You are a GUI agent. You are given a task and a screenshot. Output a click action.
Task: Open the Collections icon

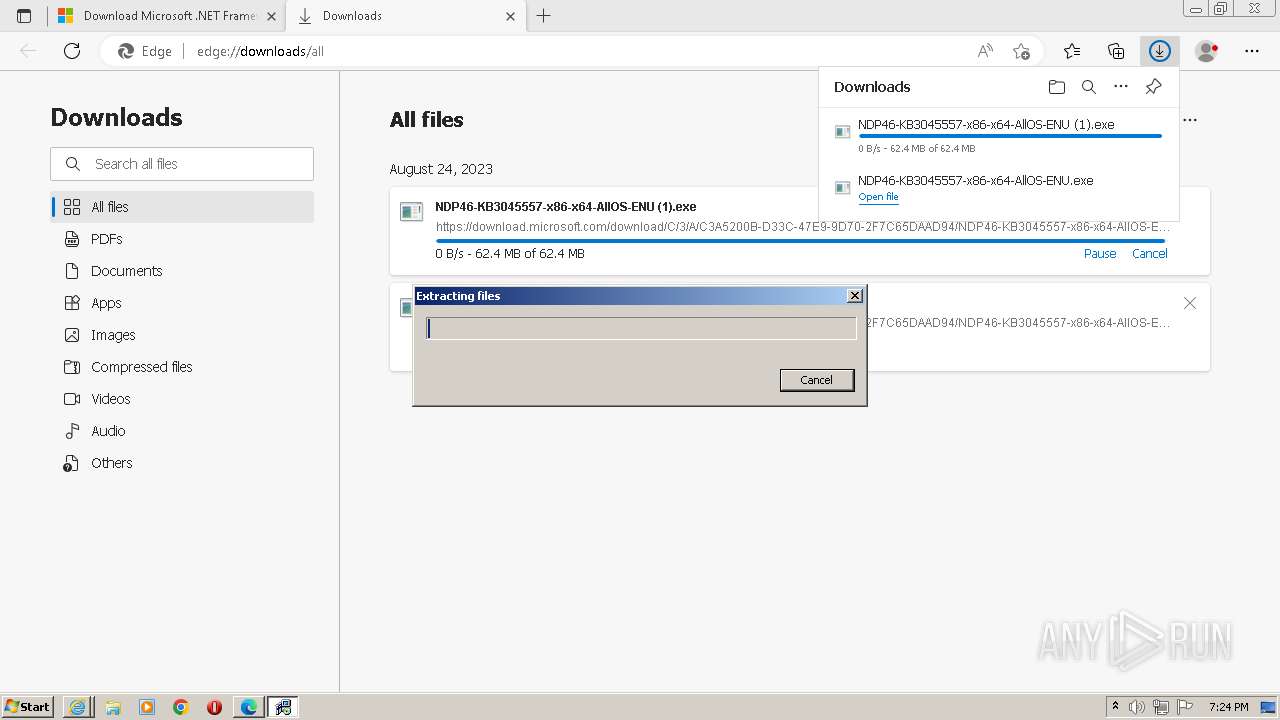1116,51
